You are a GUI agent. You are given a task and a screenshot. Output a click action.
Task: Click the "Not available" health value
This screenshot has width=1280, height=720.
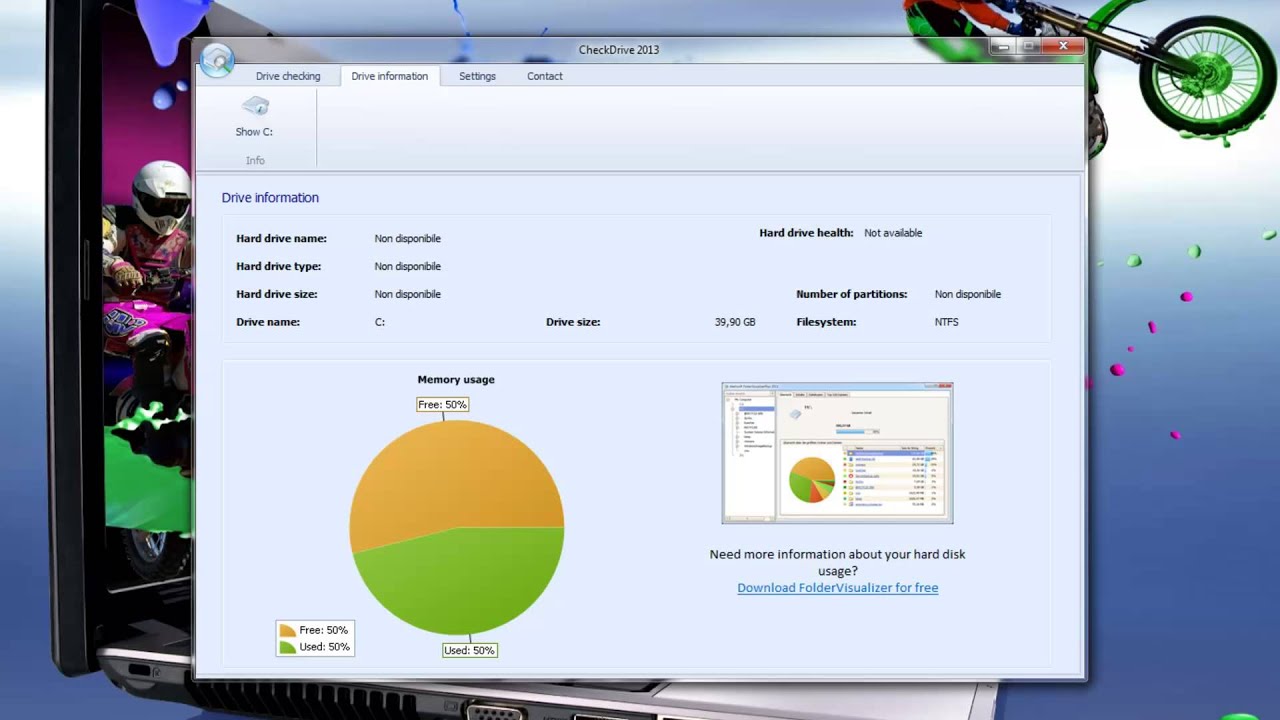click(893, 233)
